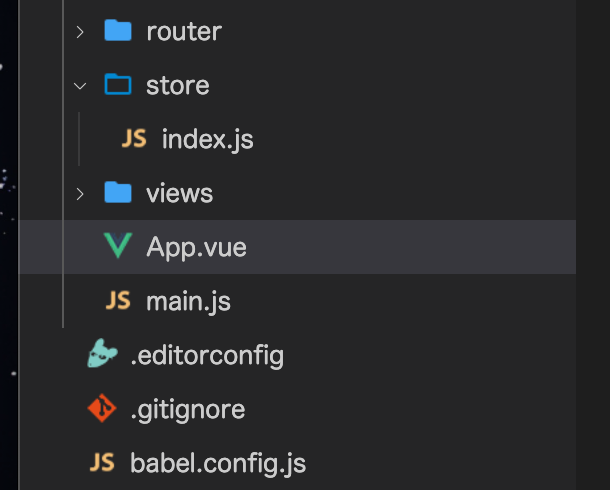The height and width of the screenshot is (490, 610).
Task: Expand the views folder chevron
Action: click(80, 193)
